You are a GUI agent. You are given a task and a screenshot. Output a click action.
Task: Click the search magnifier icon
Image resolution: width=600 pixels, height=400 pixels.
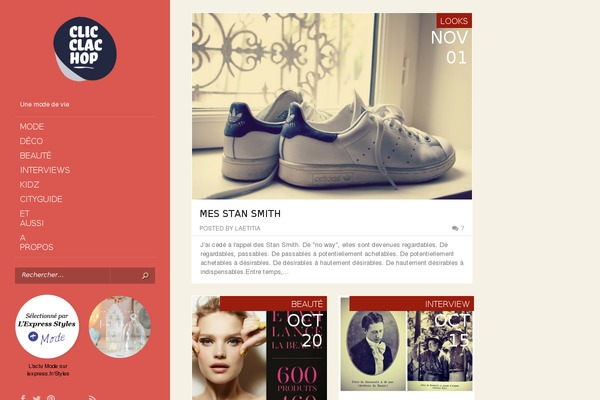[x=145, y=276]
